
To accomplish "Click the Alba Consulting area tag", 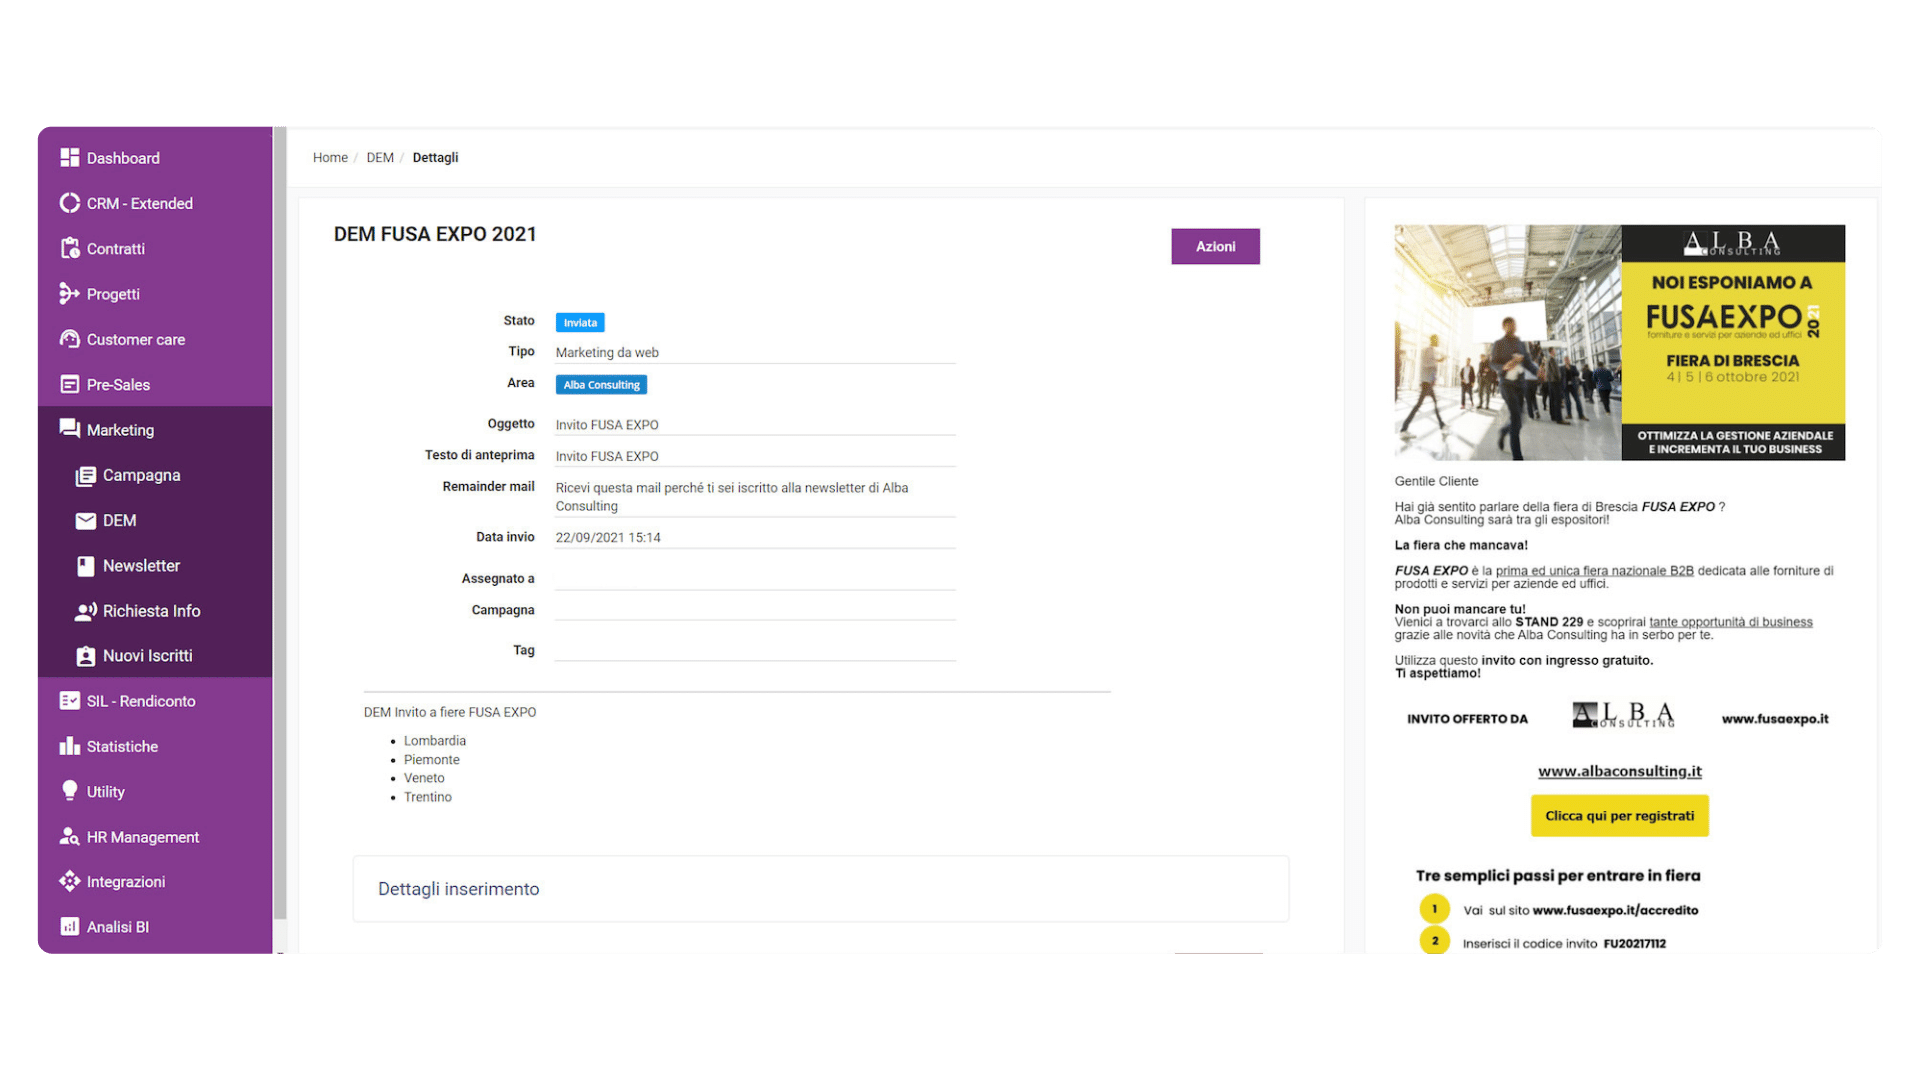I will pos(601,385).
